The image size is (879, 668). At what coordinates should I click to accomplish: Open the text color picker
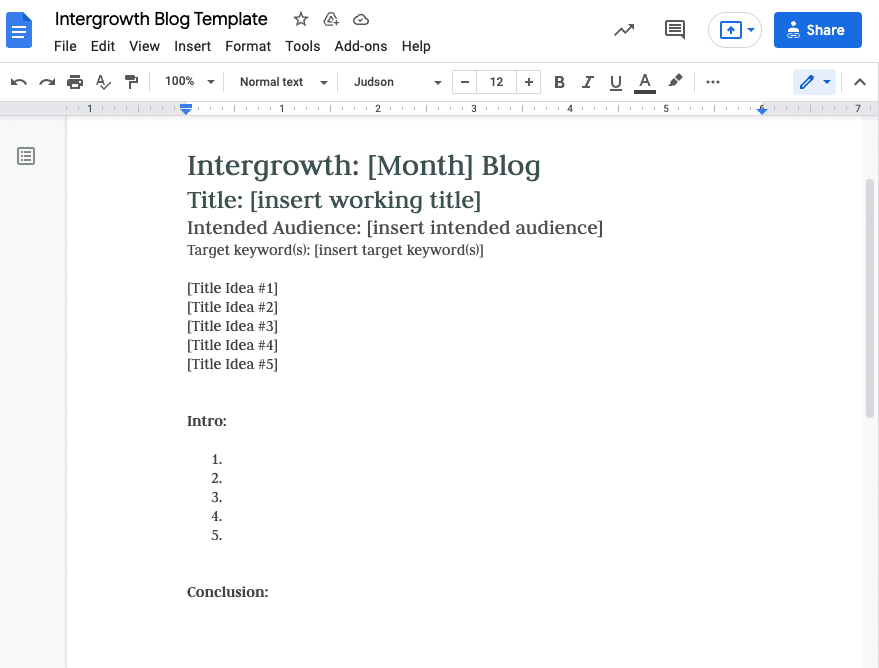pos(645,82)
